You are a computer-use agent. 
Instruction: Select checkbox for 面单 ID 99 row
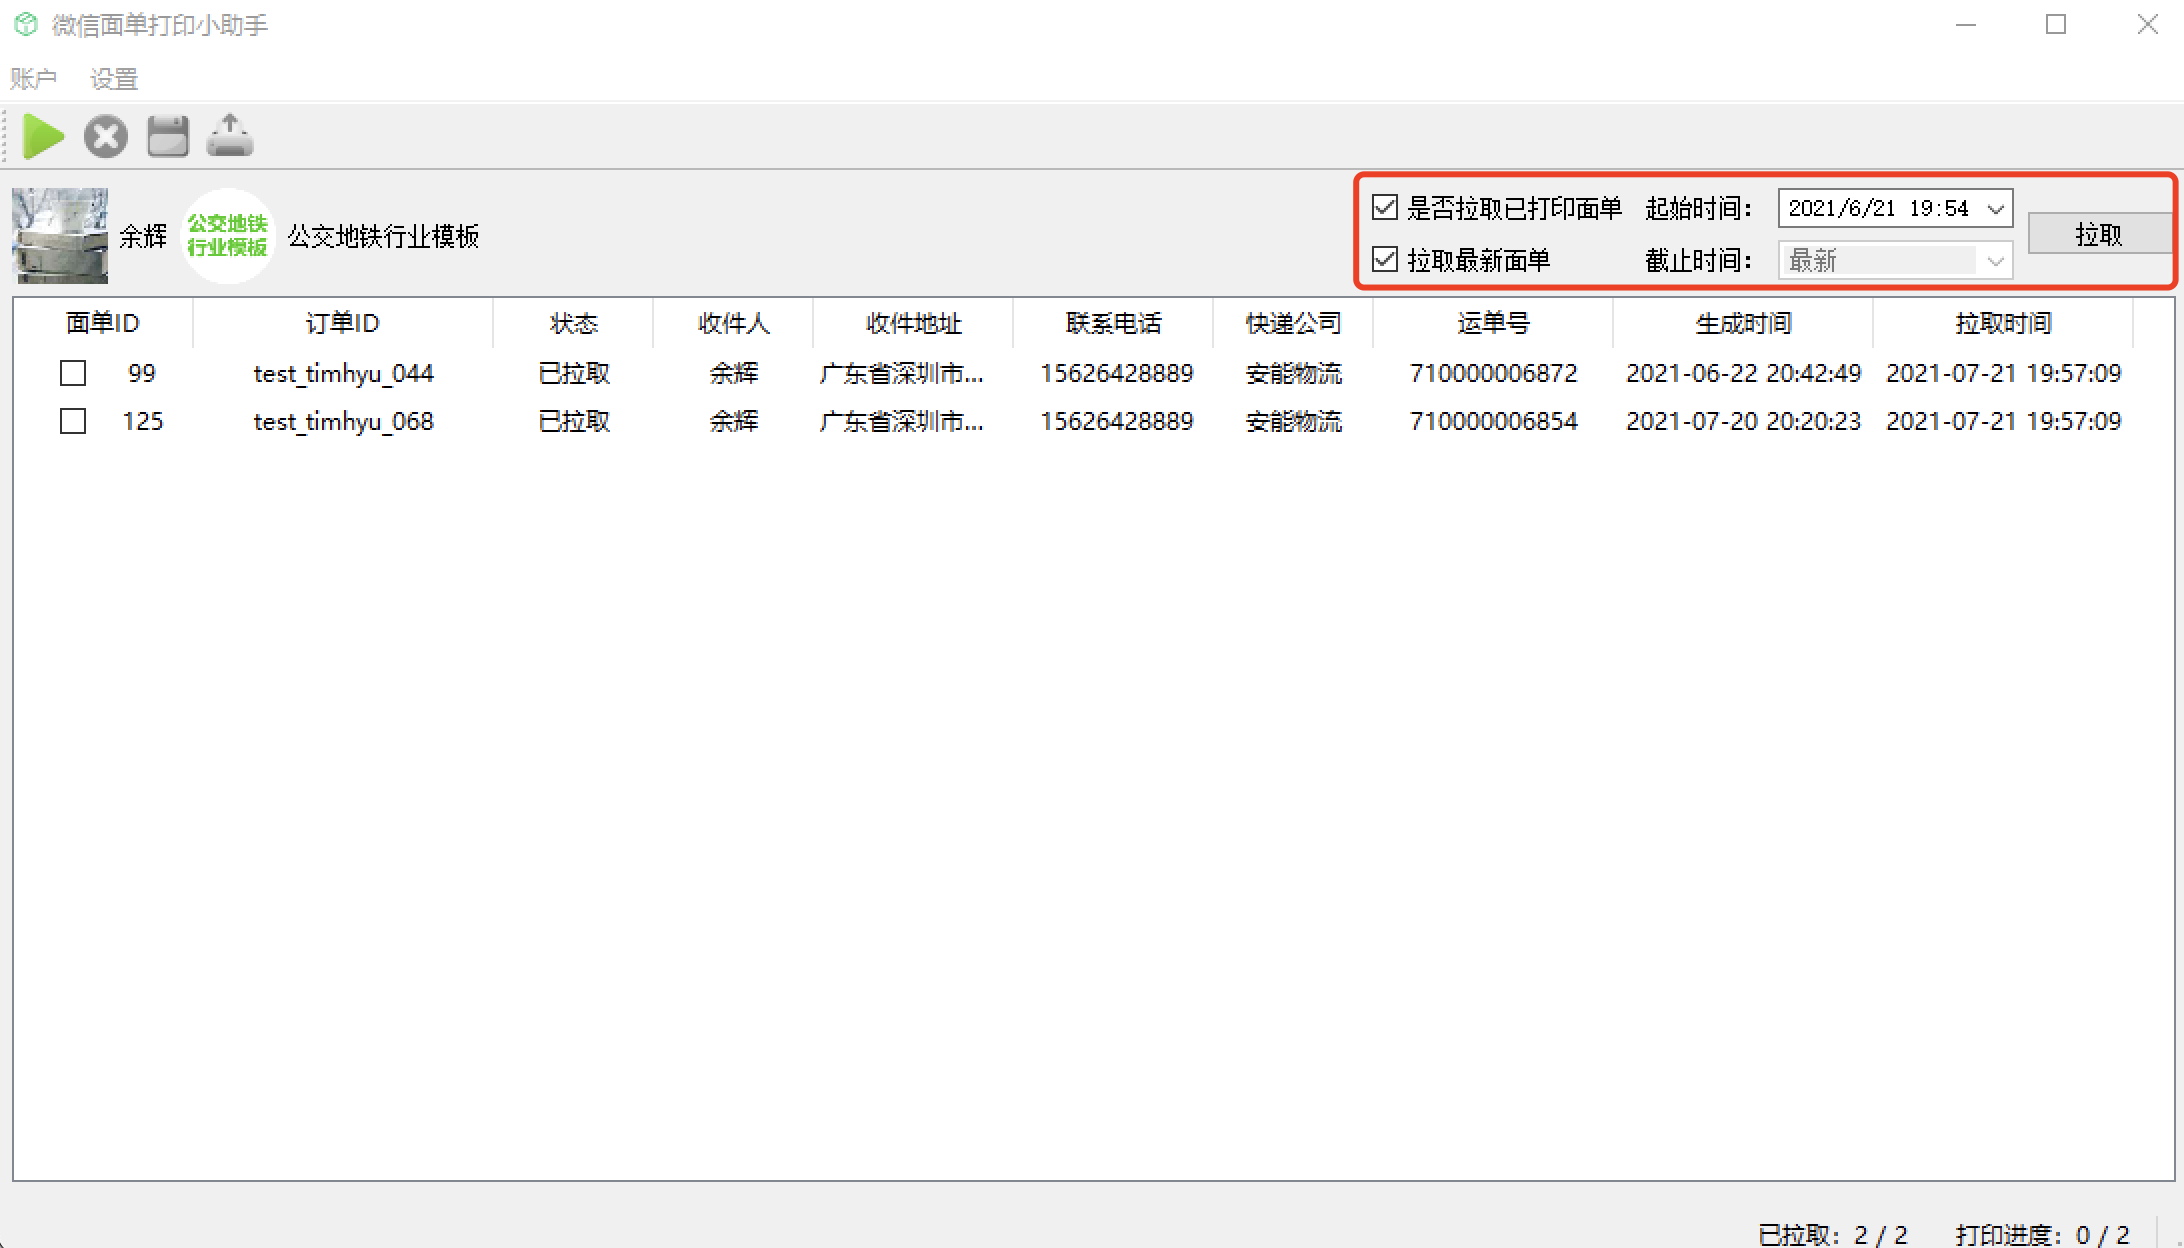(x=73, y=373)
